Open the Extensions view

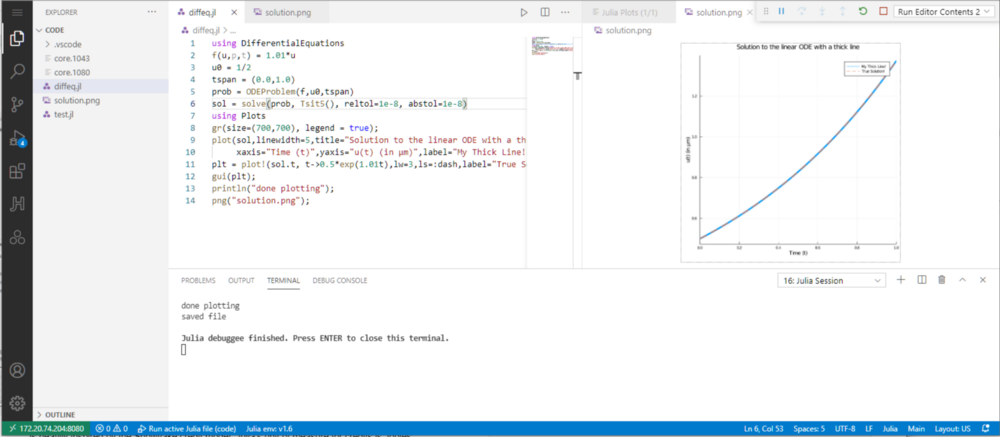[x=17, y=172]
